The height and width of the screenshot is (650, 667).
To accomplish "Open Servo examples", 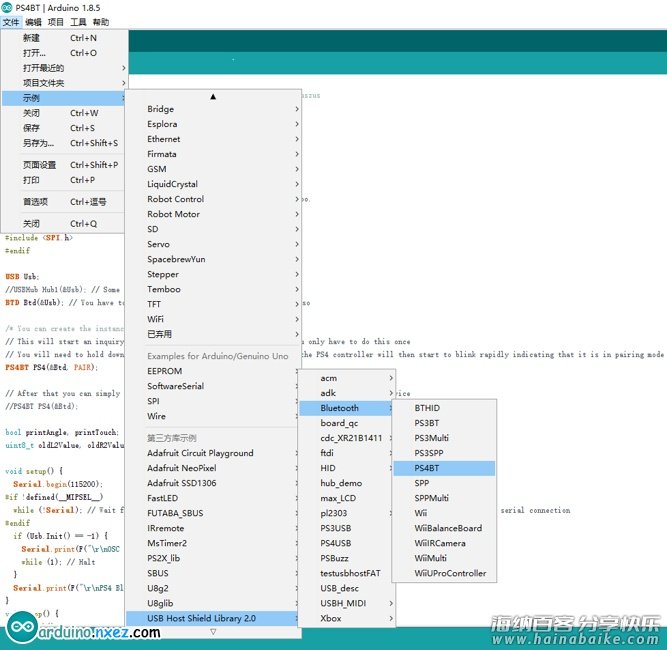I will 214,244.
